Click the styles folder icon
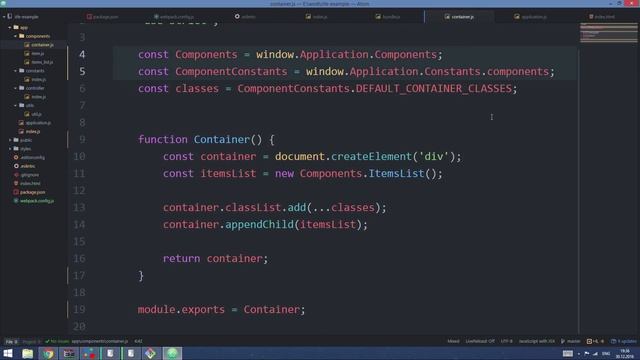The width and height of the screenshot is (640, 360). [16, 149]
